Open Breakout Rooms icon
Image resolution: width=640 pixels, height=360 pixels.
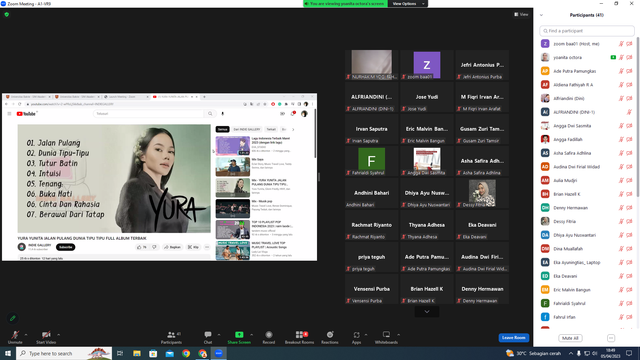[x=300, y=335]
